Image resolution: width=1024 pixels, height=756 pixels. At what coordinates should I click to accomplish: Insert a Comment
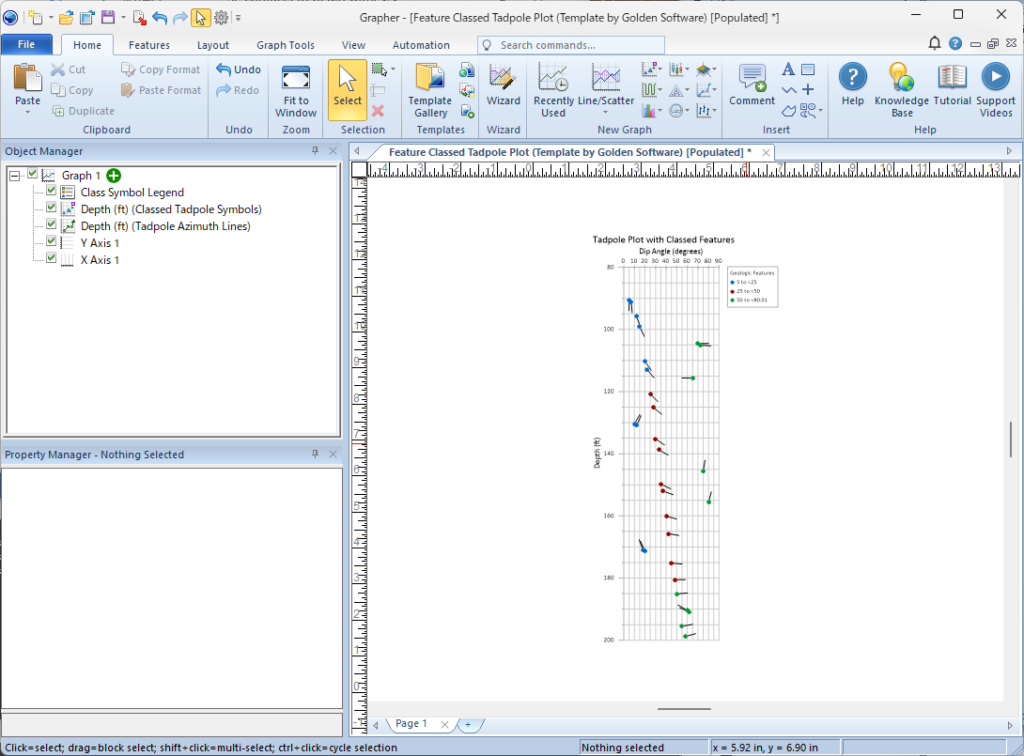752,87
